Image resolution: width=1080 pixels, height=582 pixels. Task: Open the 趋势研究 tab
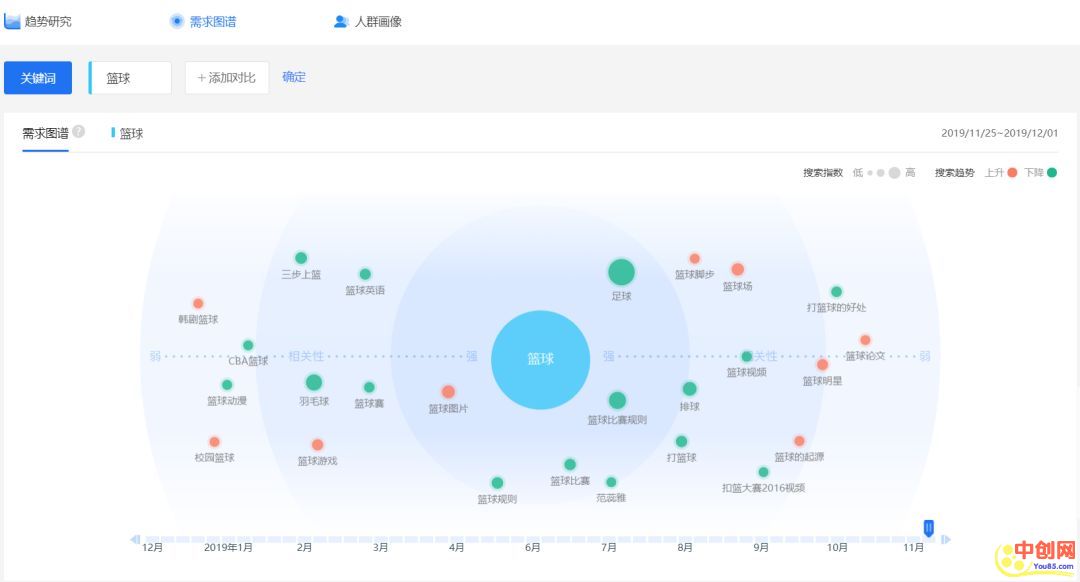pos(48,21)
